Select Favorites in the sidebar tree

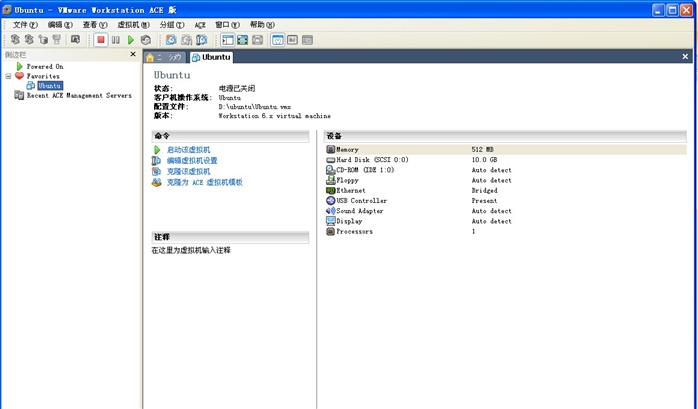click(x=43, y=76)
